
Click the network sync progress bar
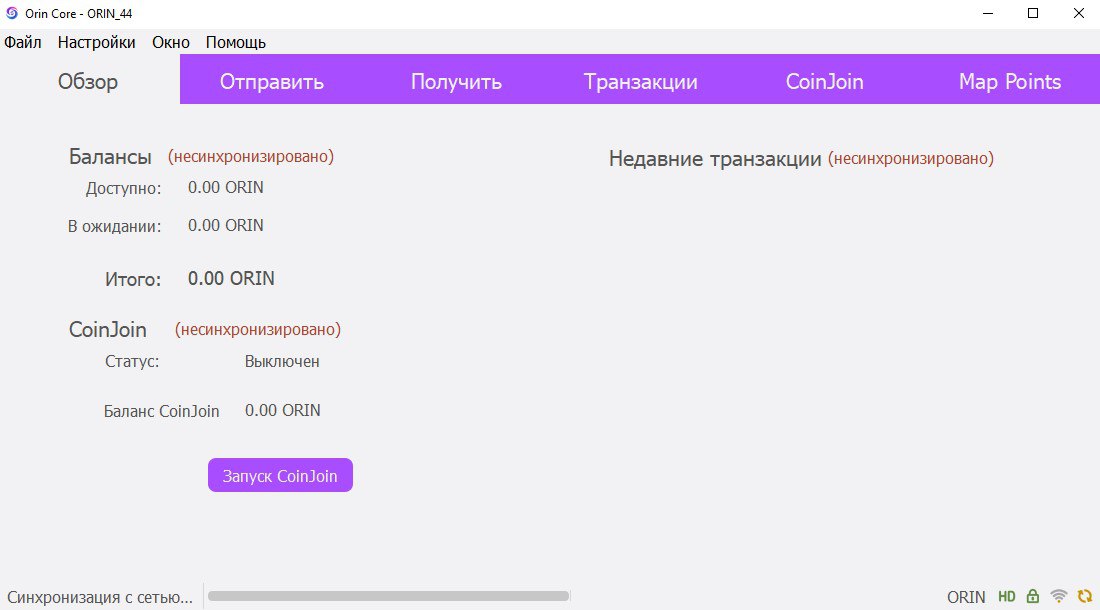[x=388, y=596]
